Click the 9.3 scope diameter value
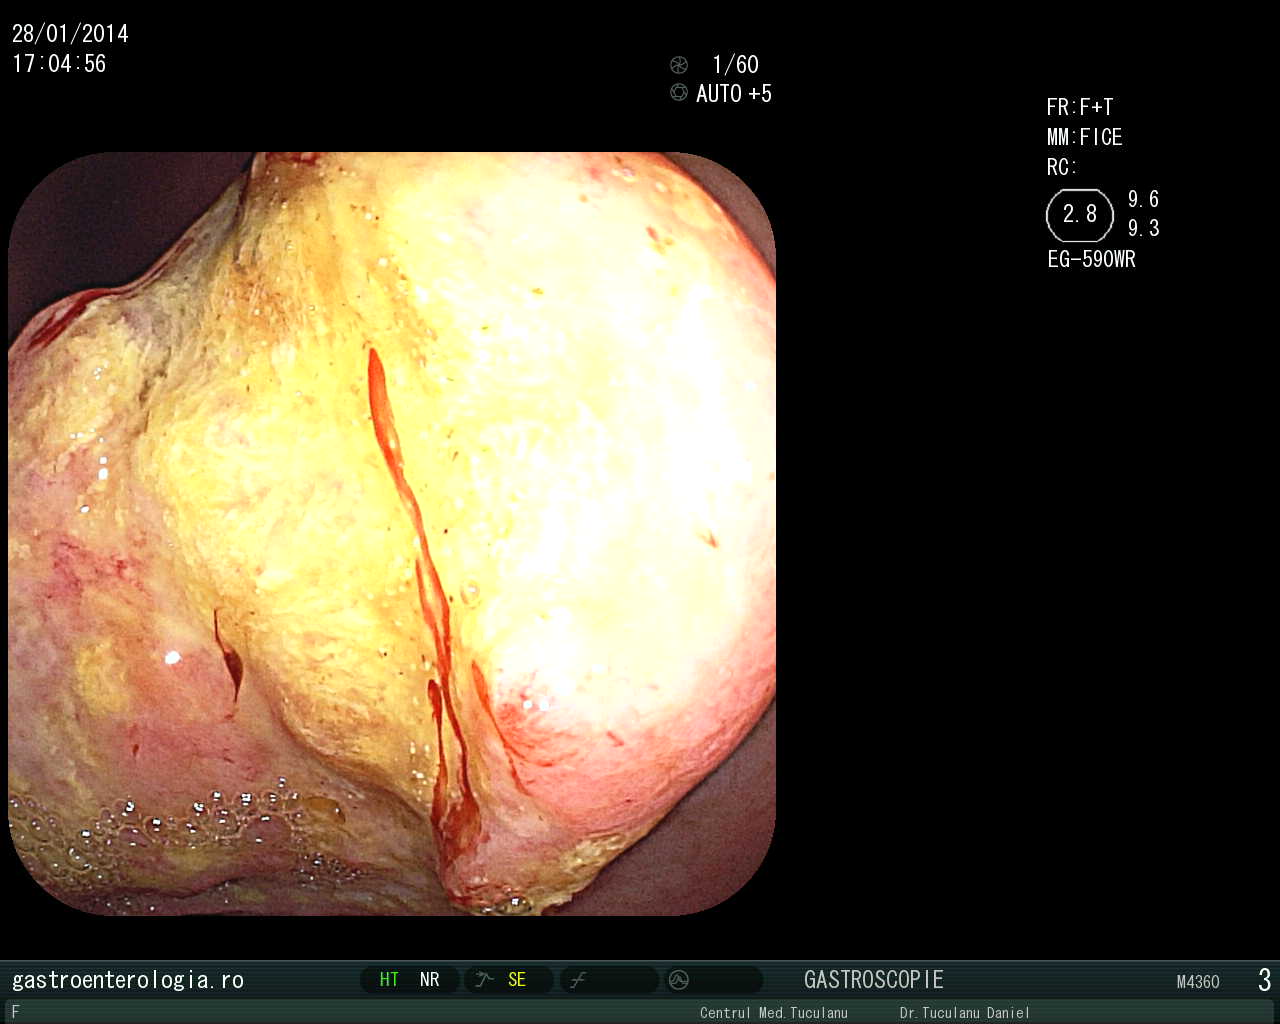Screen dimensions: 1280x1024 click(1144, 229)
